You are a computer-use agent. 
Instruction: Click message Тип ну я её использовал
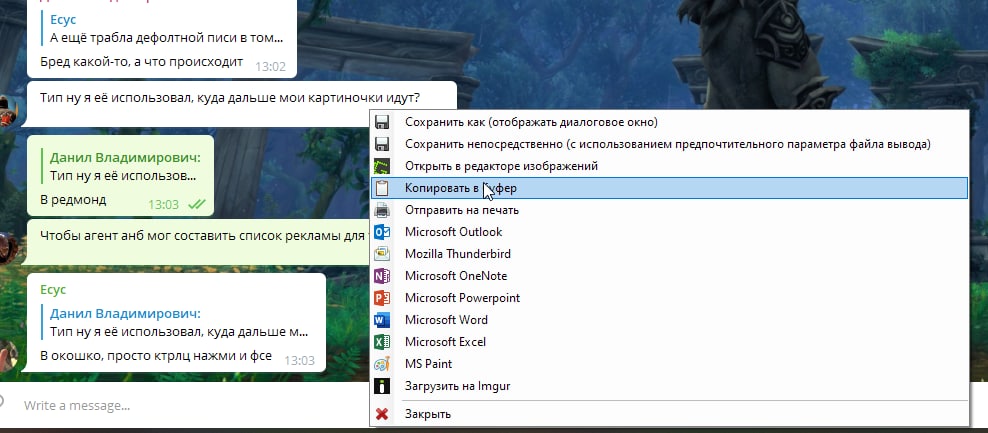coord(230,98)
